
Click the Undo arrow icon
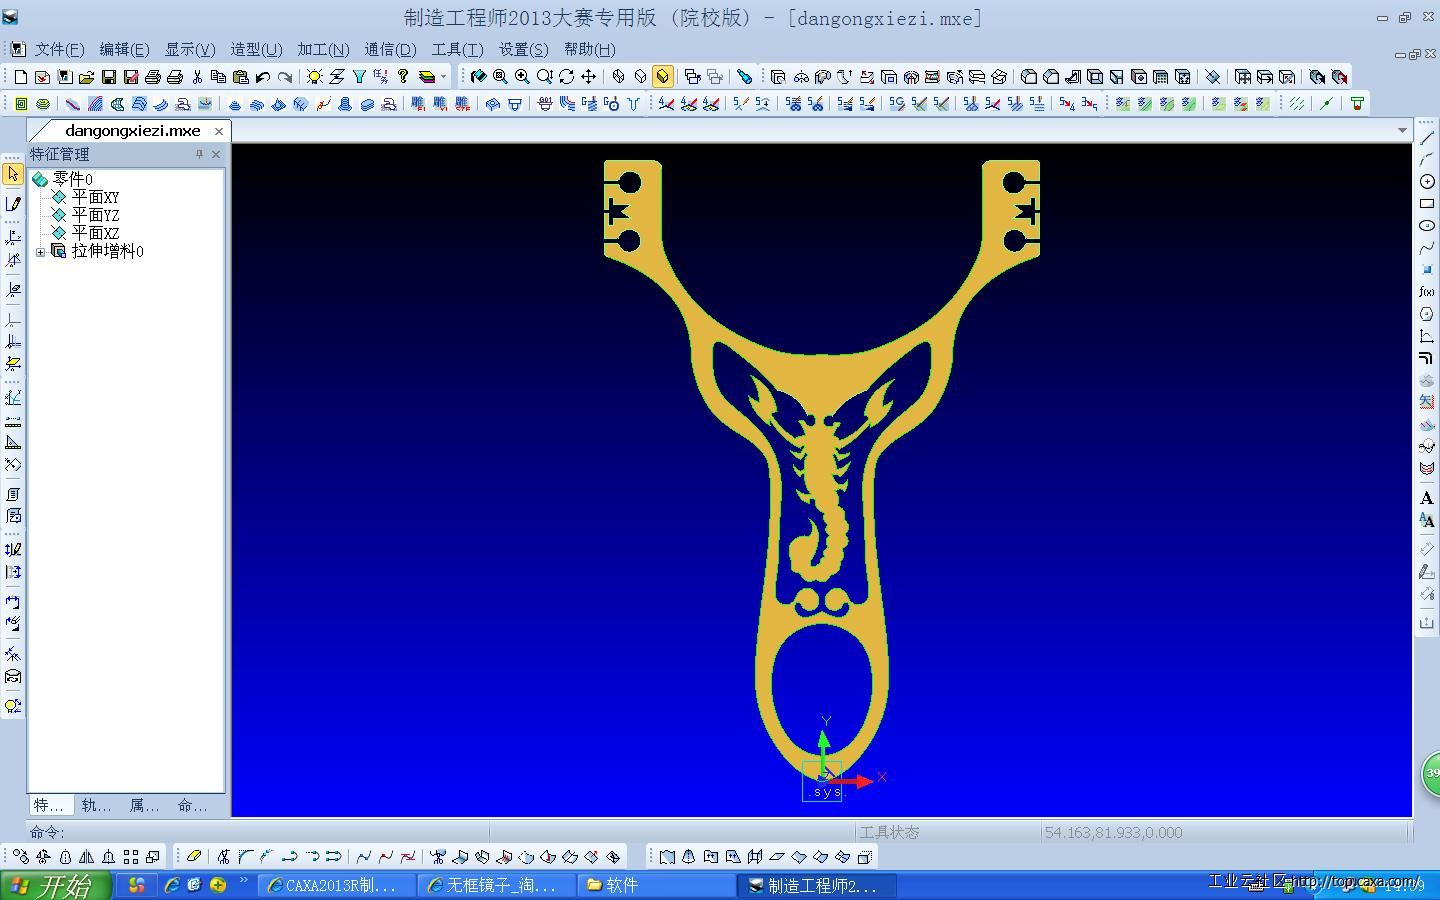pos(263,77)
